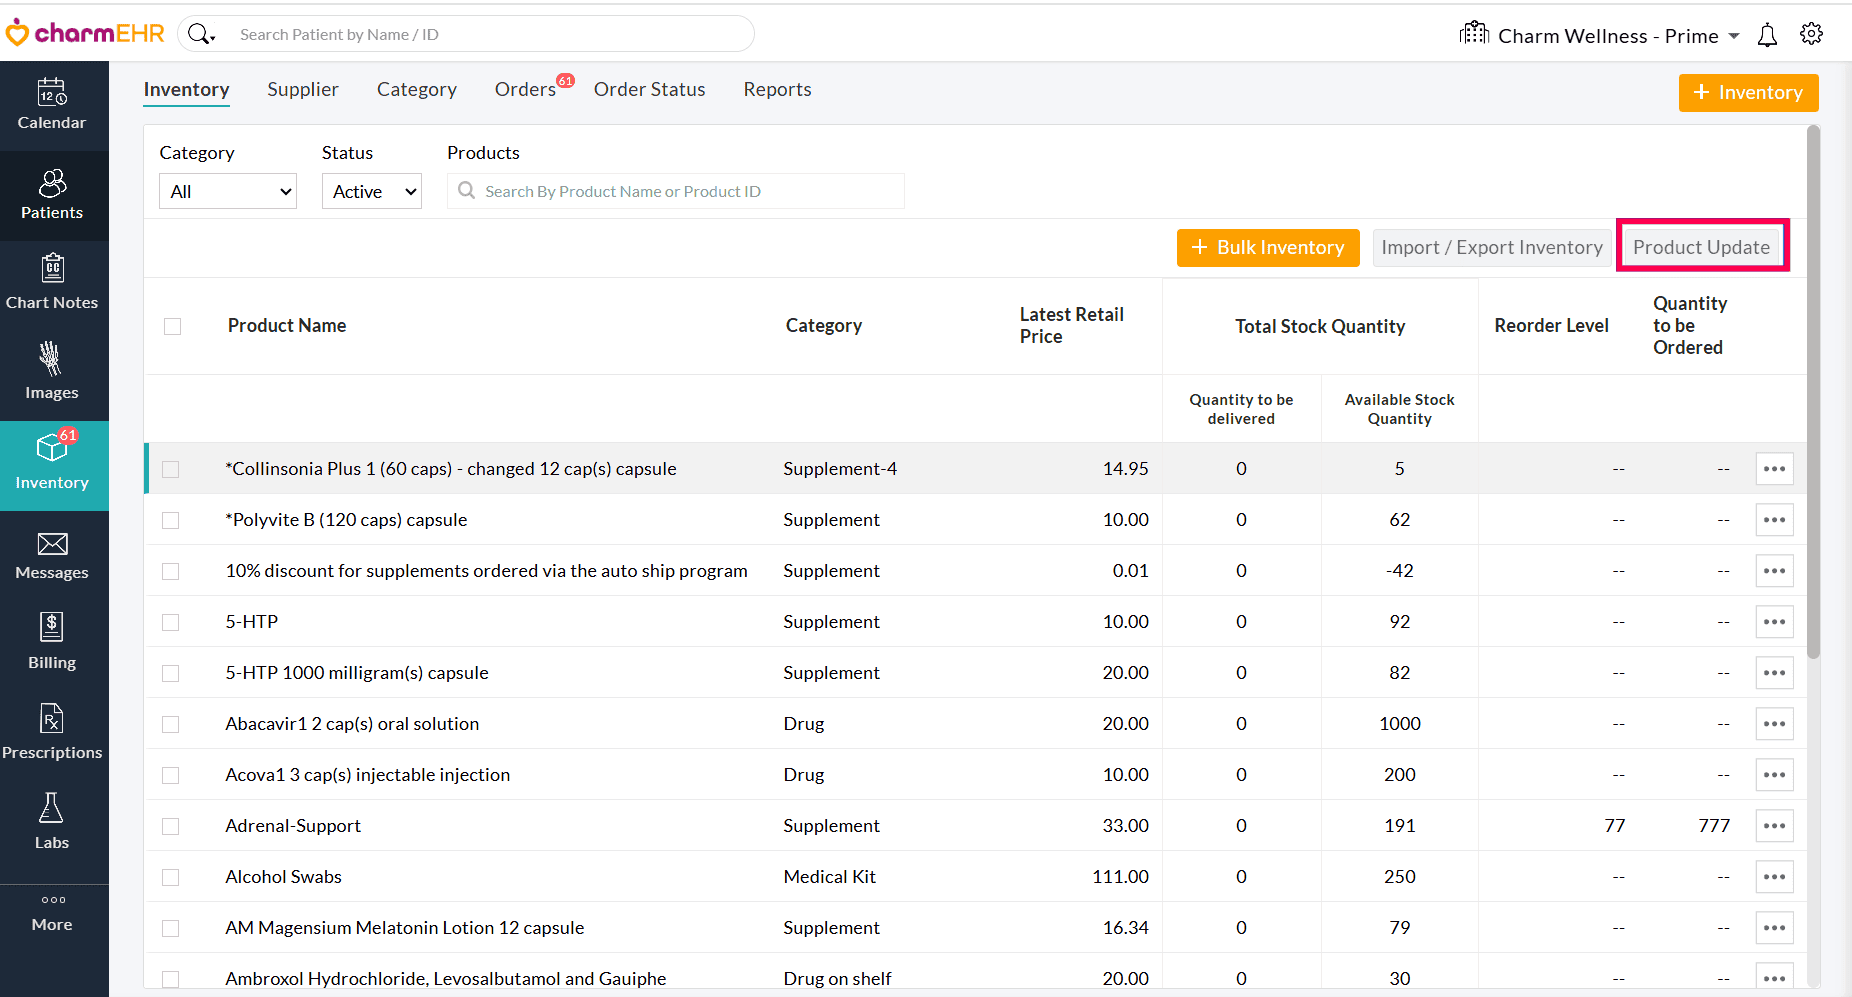Open the Category filter dropdown
The height and width of the screenshot is (997, 1852).
tap(228, 191)
